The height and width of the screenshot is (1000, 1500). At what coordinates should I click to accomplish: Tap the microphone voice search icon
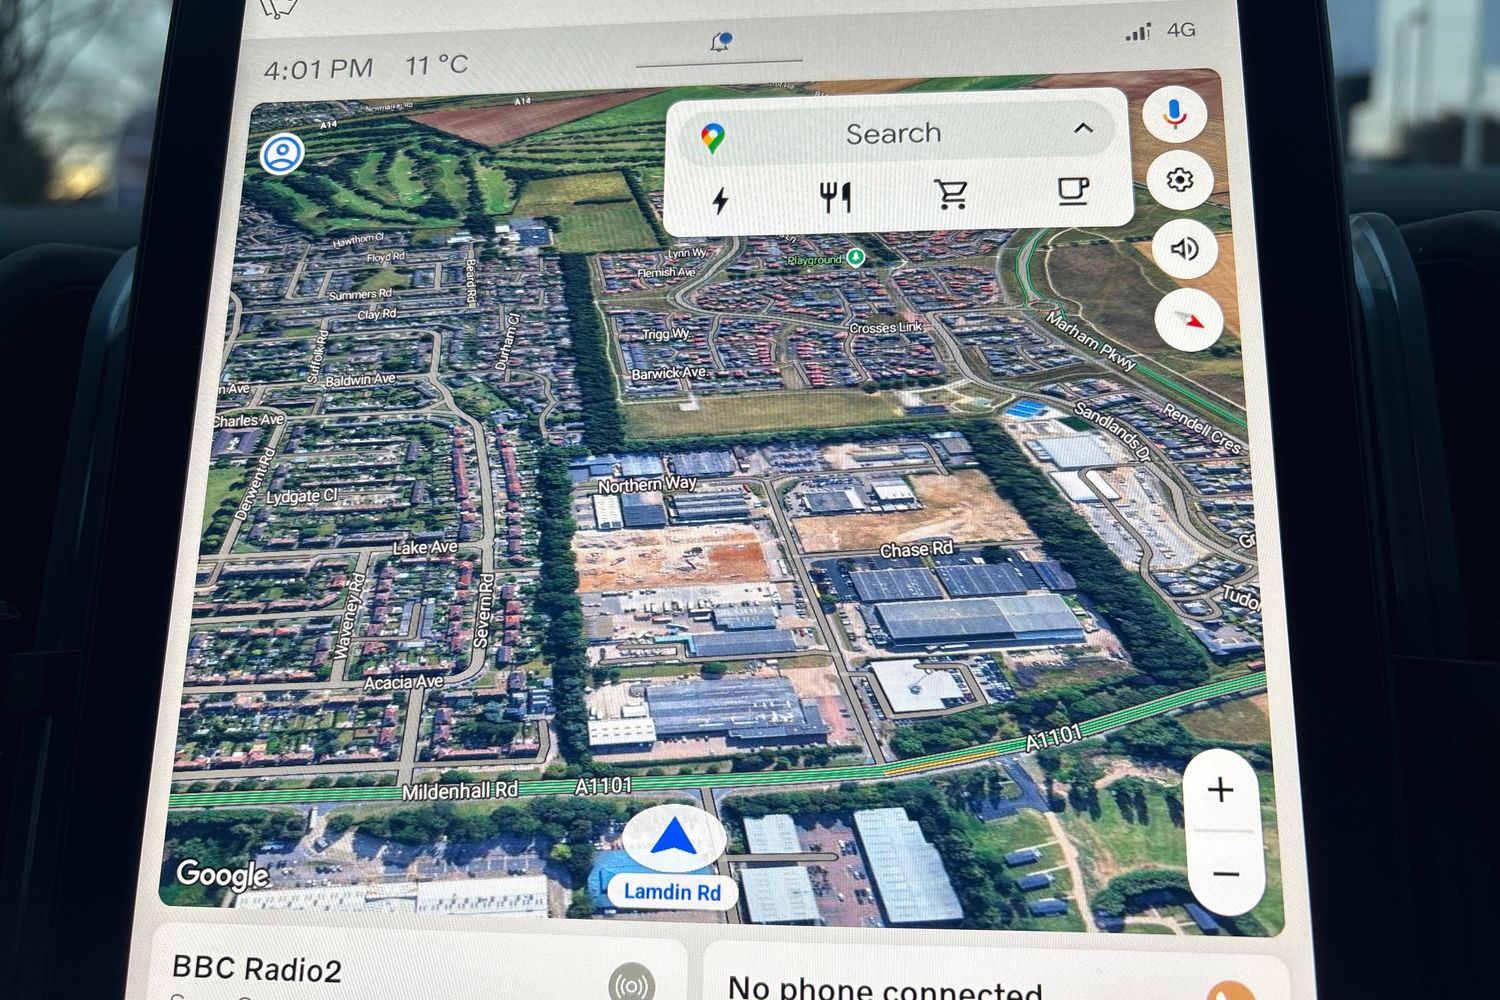coord(1175,113)
